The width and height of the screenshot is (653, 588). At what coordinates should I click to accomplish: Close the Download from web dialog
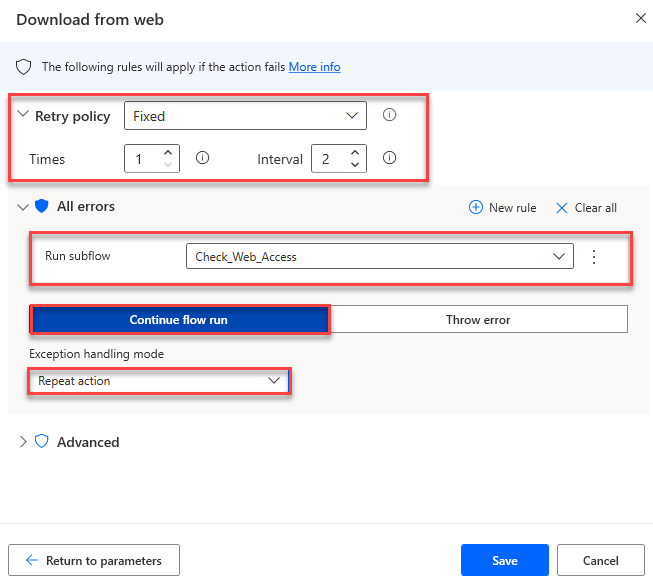pos(641,18)
